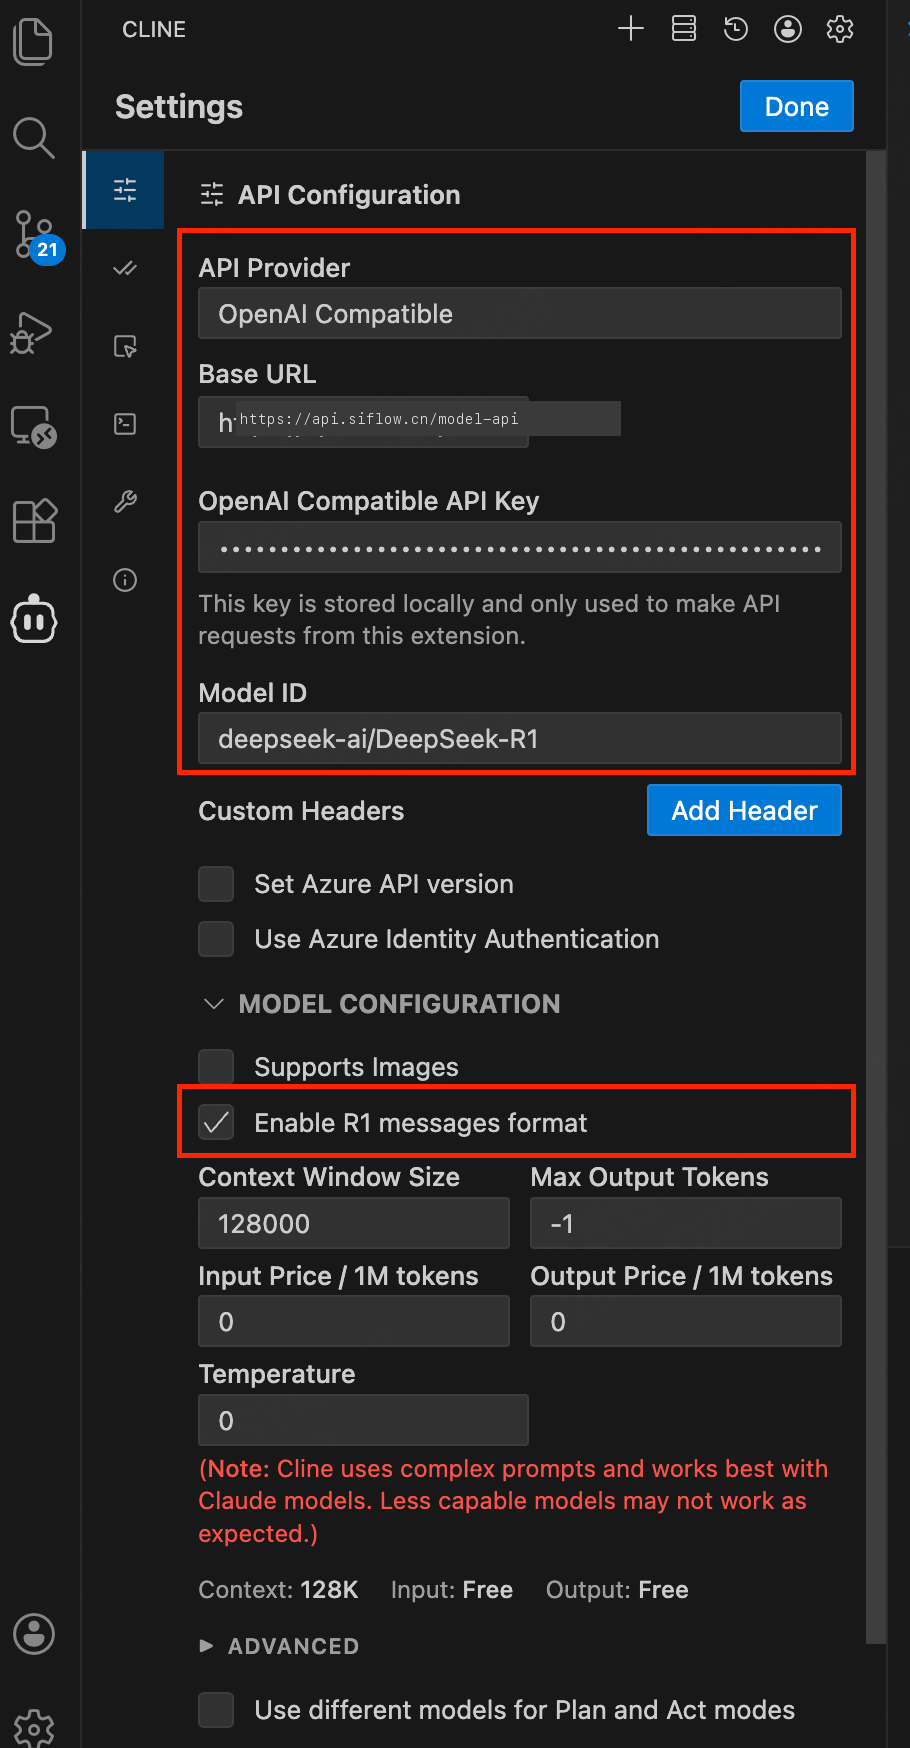910x1748 pixels.
Task: Open the Remote Explorer view
Action: pyautogui.click(x=33, y=427)
